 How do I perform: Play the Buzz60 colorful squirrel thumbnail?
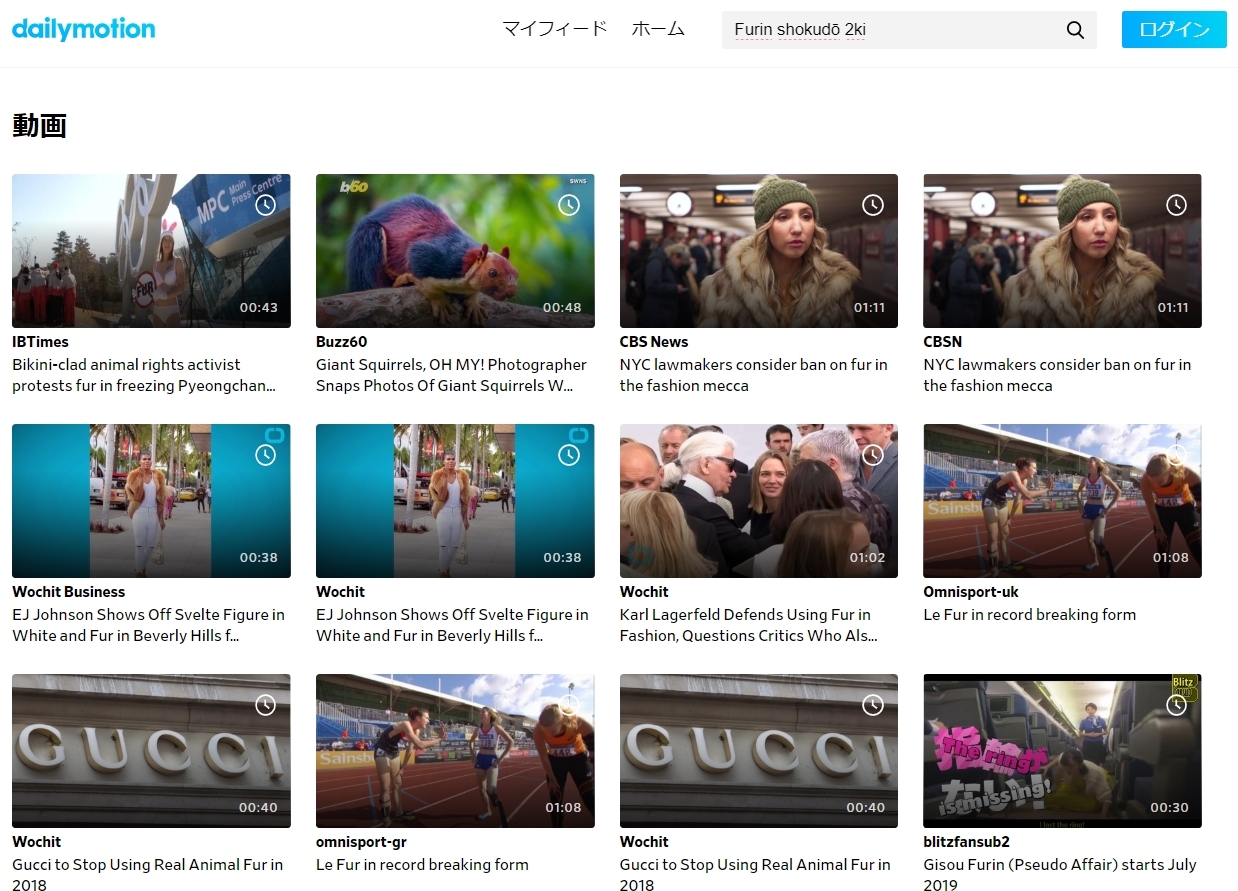tap(455, 251)
